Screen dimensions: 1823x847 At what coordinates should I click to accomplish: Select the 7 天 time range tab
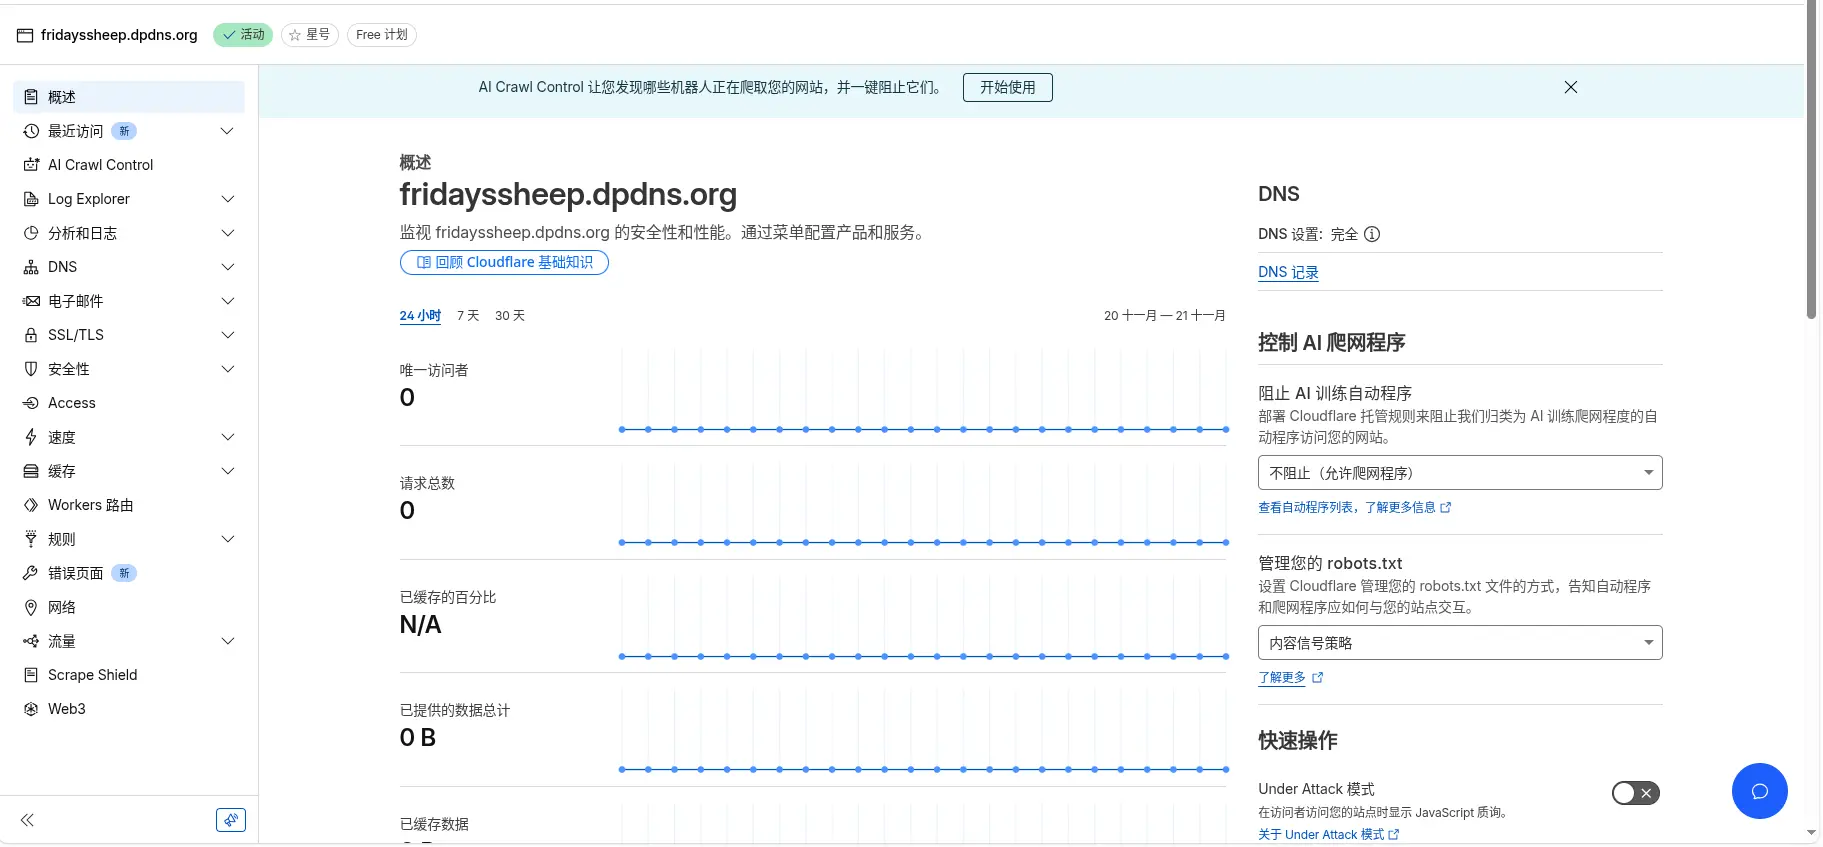pos(468,316)
